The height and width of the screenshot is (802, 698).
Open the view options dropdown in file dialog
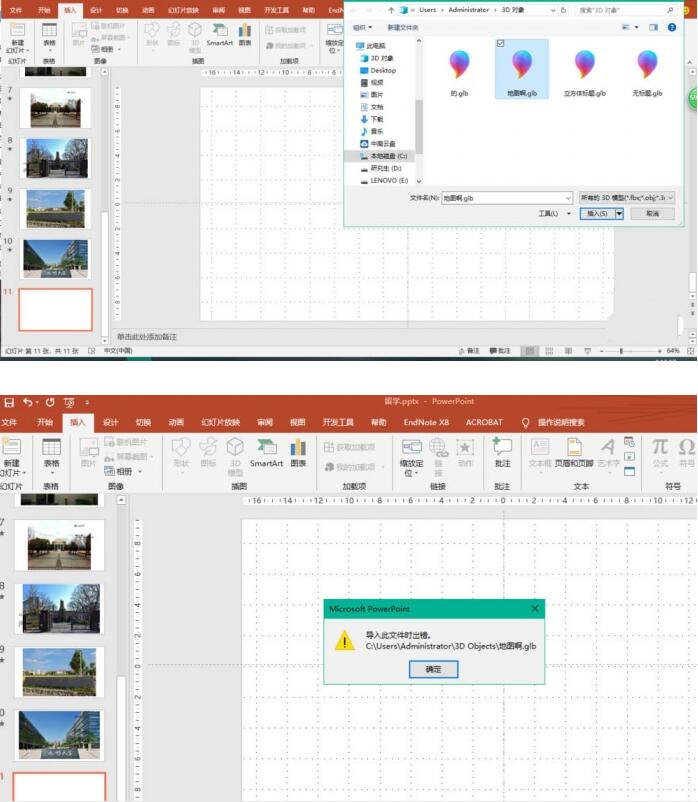636,27
